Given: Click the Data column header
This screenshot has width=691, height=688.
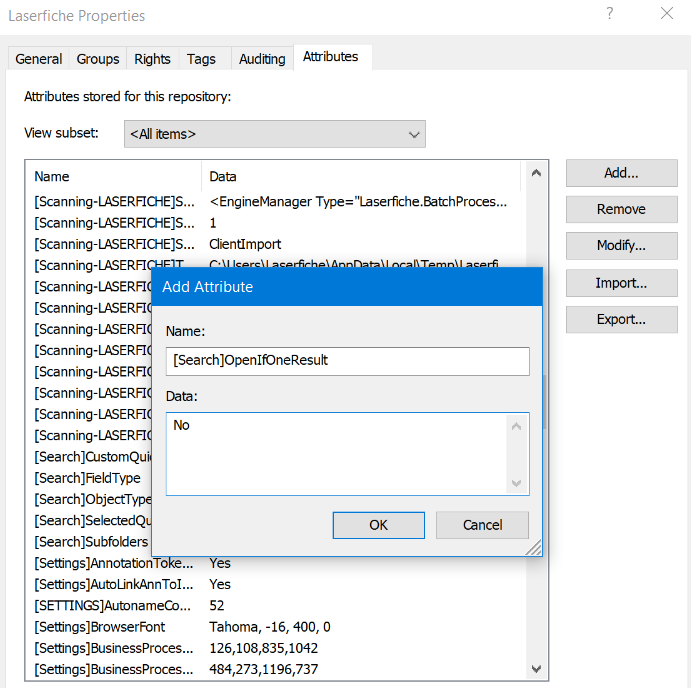Looking at the screenshot, I should pos(361,176).
